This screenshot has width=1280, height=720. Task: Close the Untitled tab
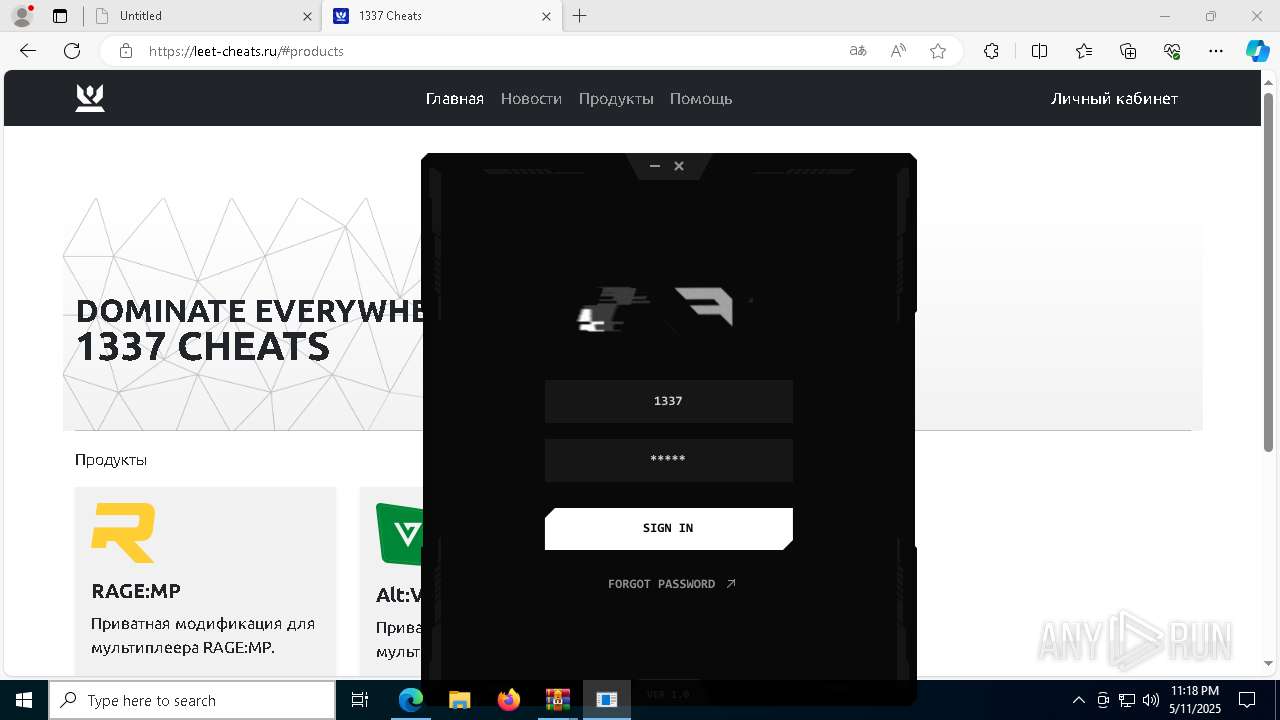(x=307, y=16)
